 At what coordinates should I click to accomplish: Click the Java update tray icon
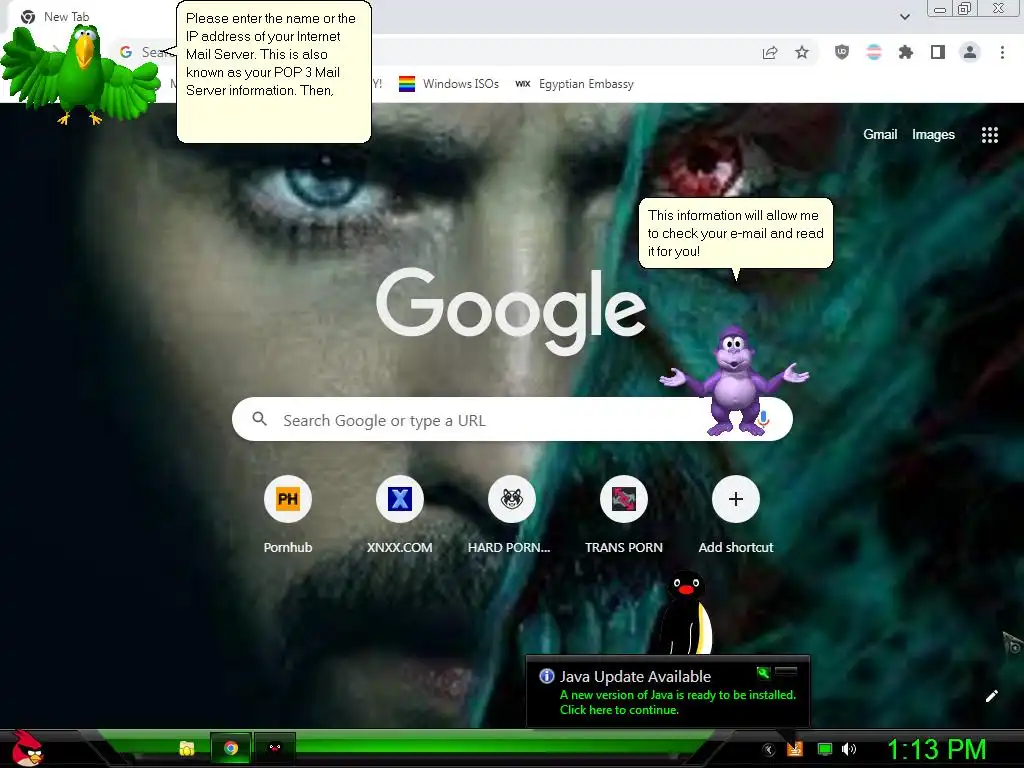click(794, 749)
